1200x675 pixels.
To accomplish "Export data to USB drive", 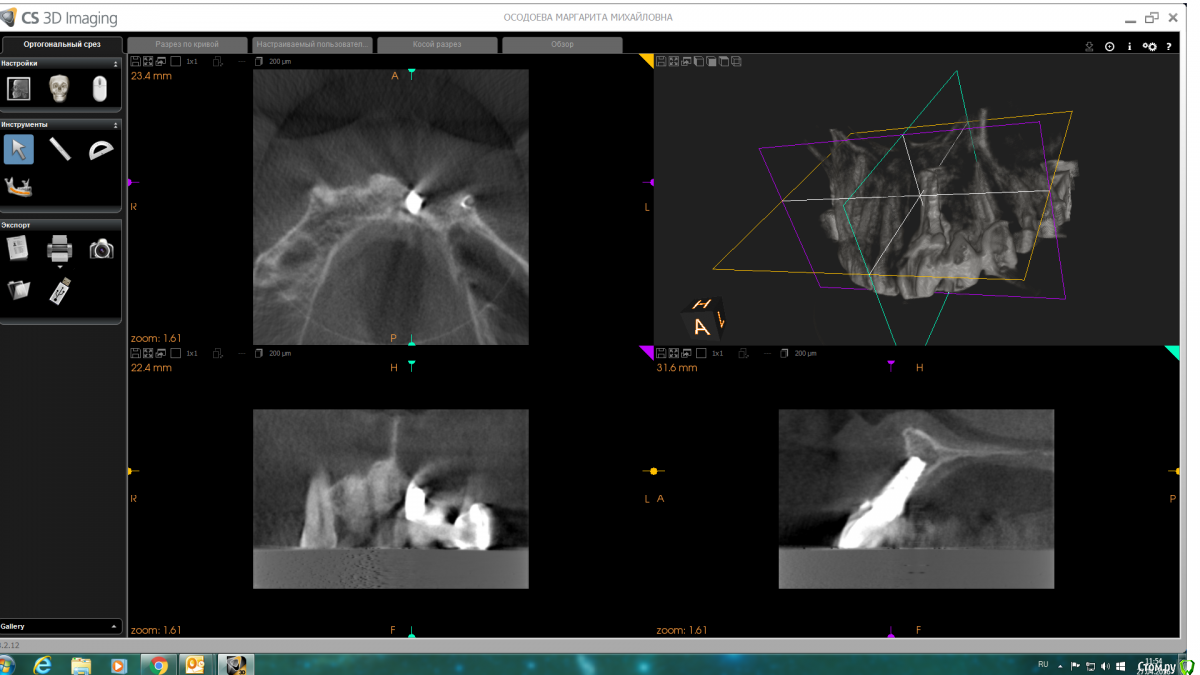I will [59, 291].
